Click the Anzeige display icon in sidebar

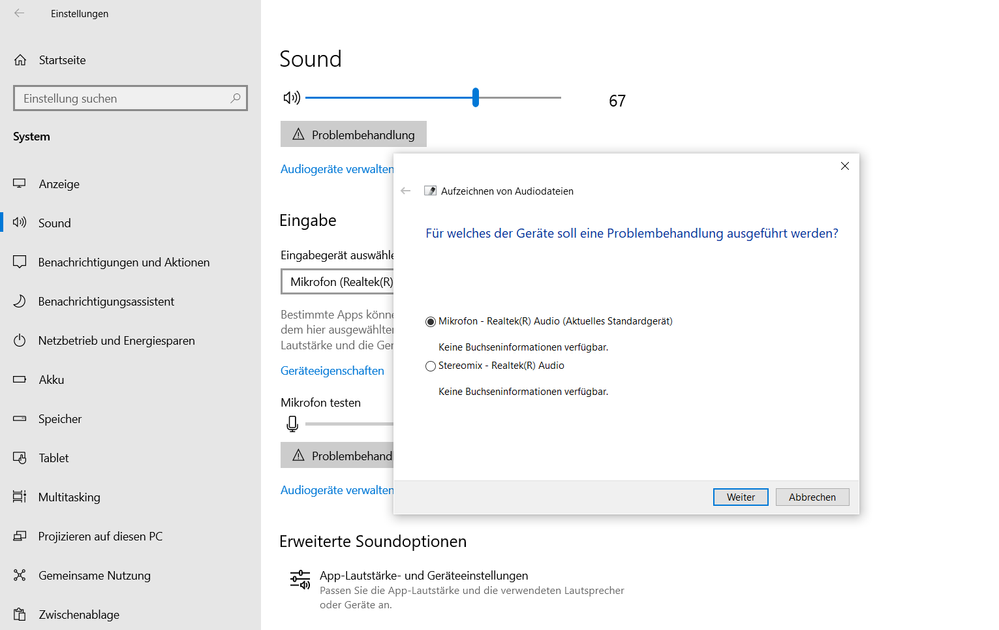[19, 184]
